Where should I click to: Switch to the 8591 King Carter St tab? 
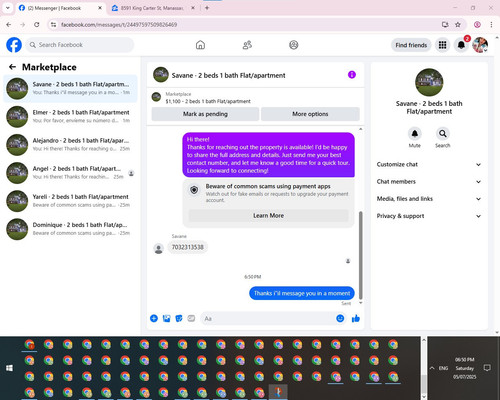pyautogui.click(x=152, y=8)
